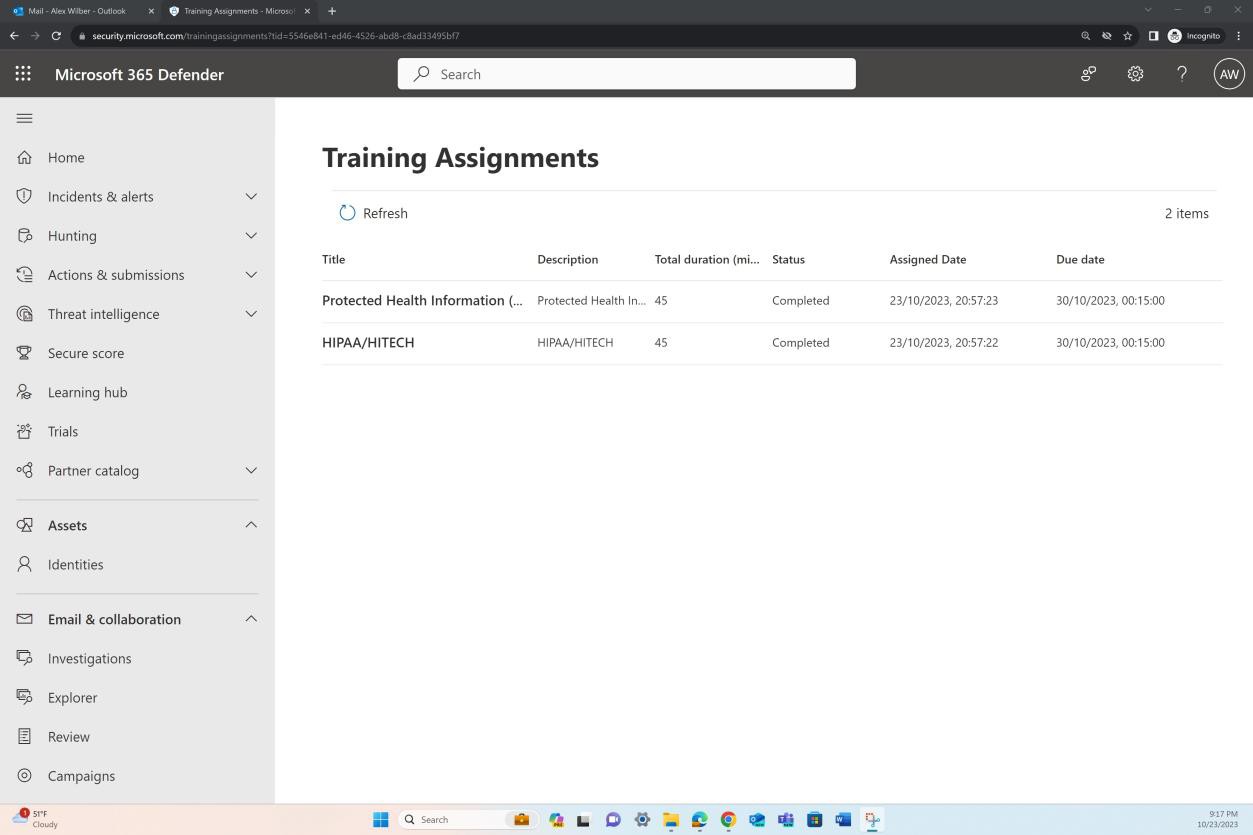This screenshot has width=1253, height=835.
Task: Open the Learning hub
Action: (x=87, y=392)
